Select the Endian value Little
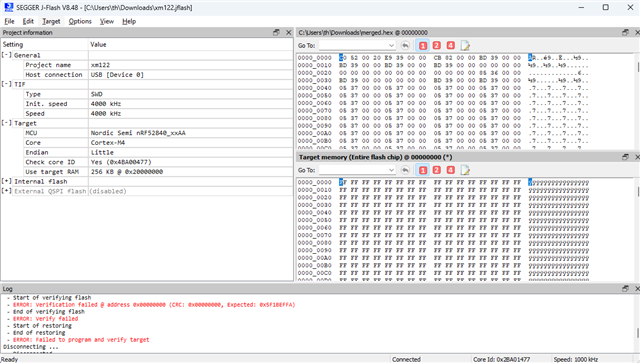This screenshot has height=363, width=640. (x=102, y=152)
